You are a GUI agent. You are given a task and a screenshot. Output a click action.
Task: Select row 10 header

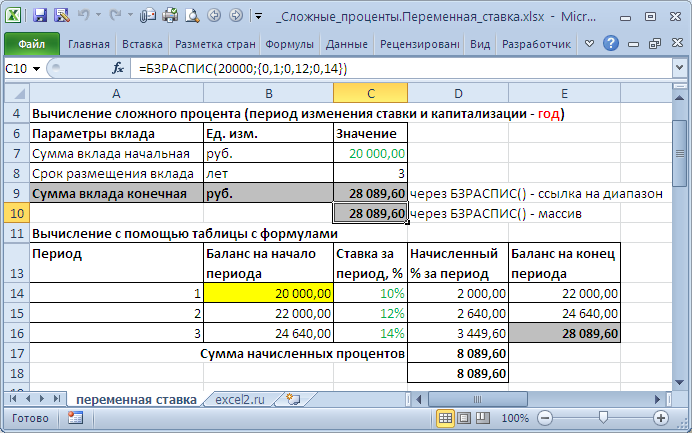click(17, 214)
